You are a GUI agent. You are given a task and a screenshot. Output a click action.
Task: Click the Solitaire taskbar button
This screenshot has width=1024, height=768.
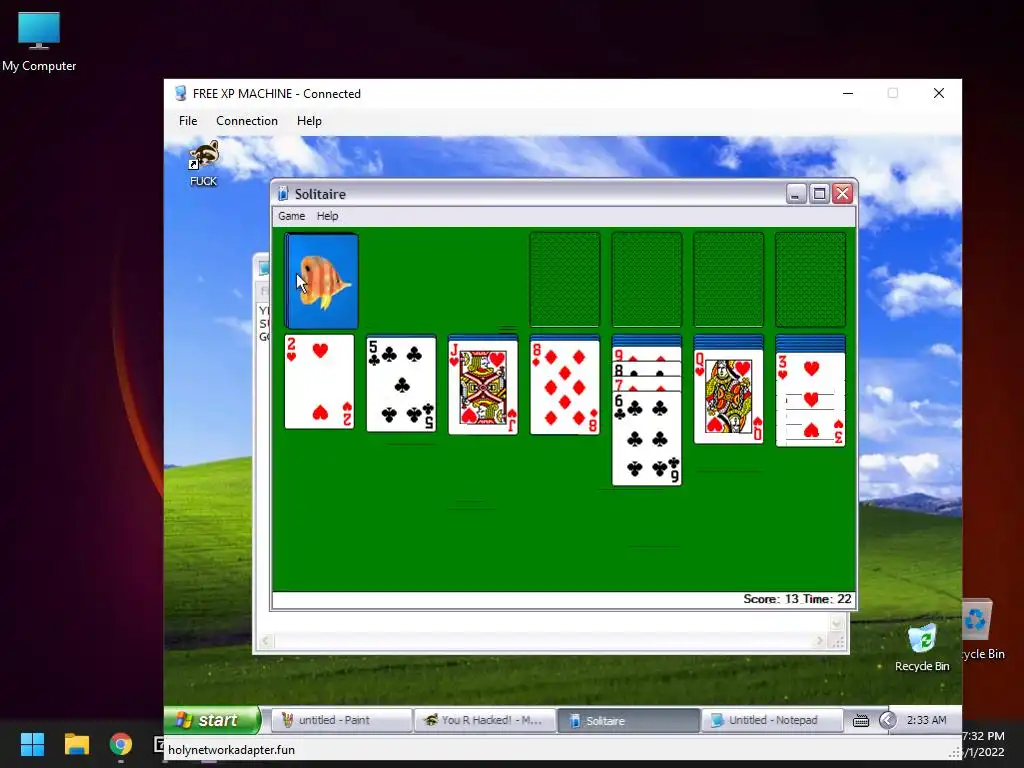628,720
